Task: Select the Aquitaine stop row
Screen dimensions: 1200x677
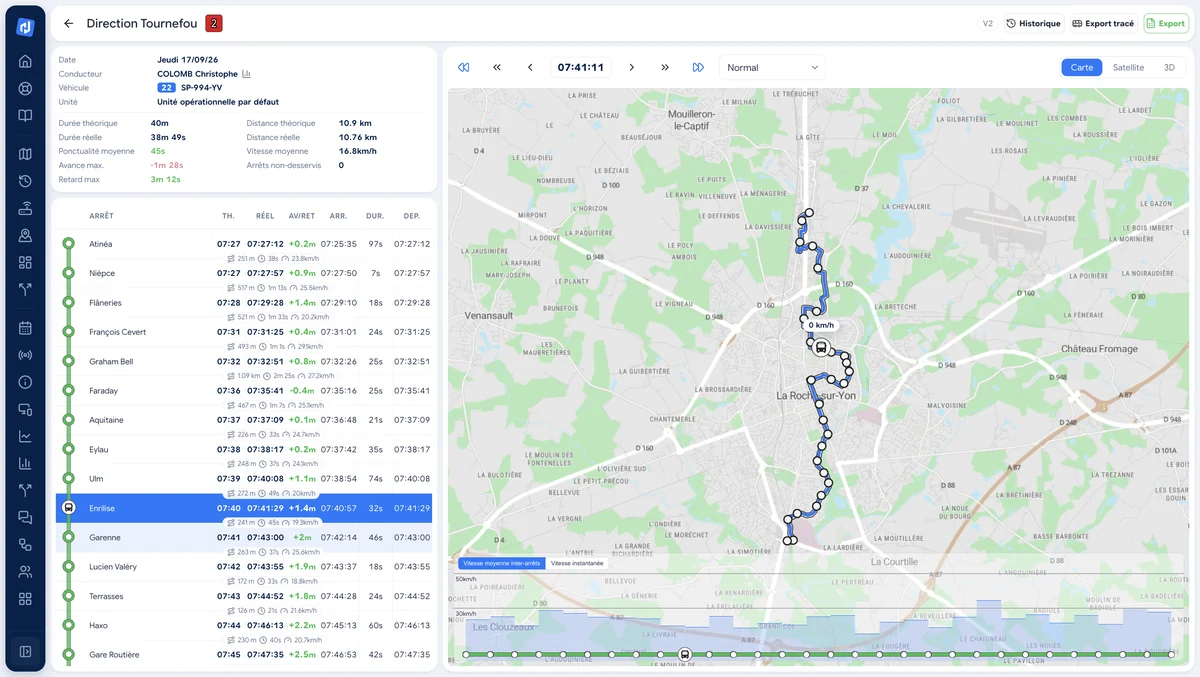Action: pos(244,420)
